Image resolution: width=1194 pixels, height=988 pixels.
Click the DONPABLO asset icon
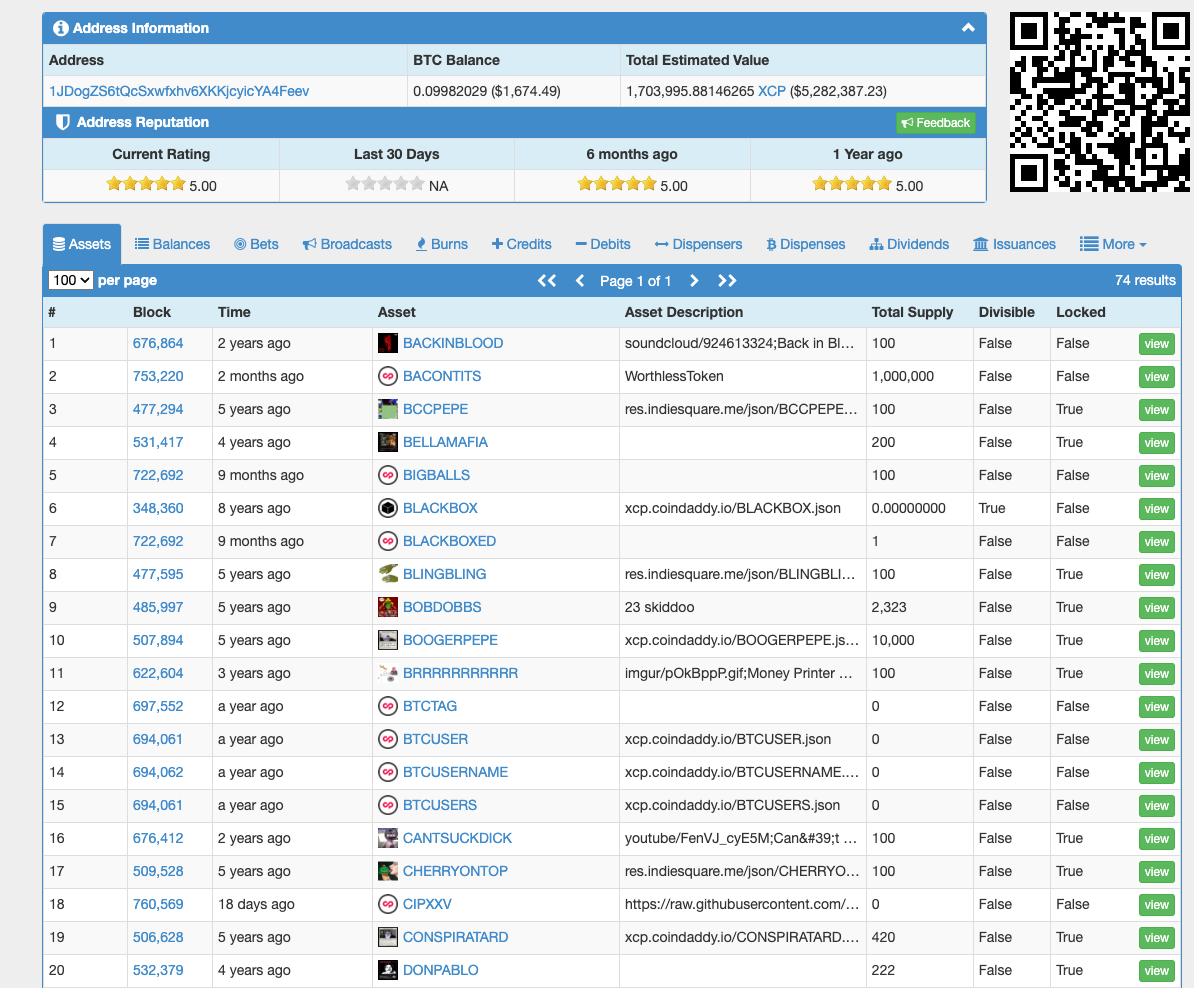[388, 970]
